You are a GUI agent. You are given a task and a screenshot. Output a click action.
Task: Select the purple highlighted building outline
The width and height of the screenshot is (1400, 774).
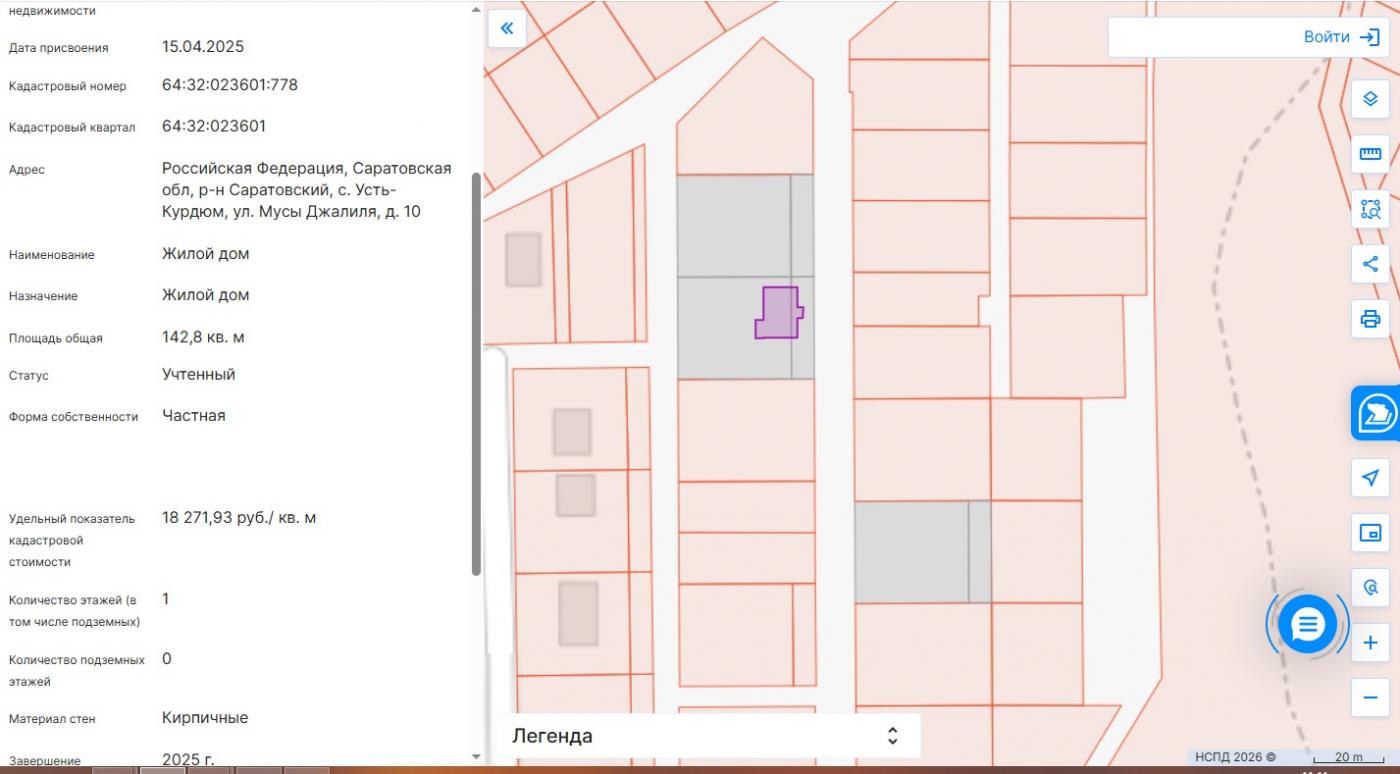coord(779,314)
